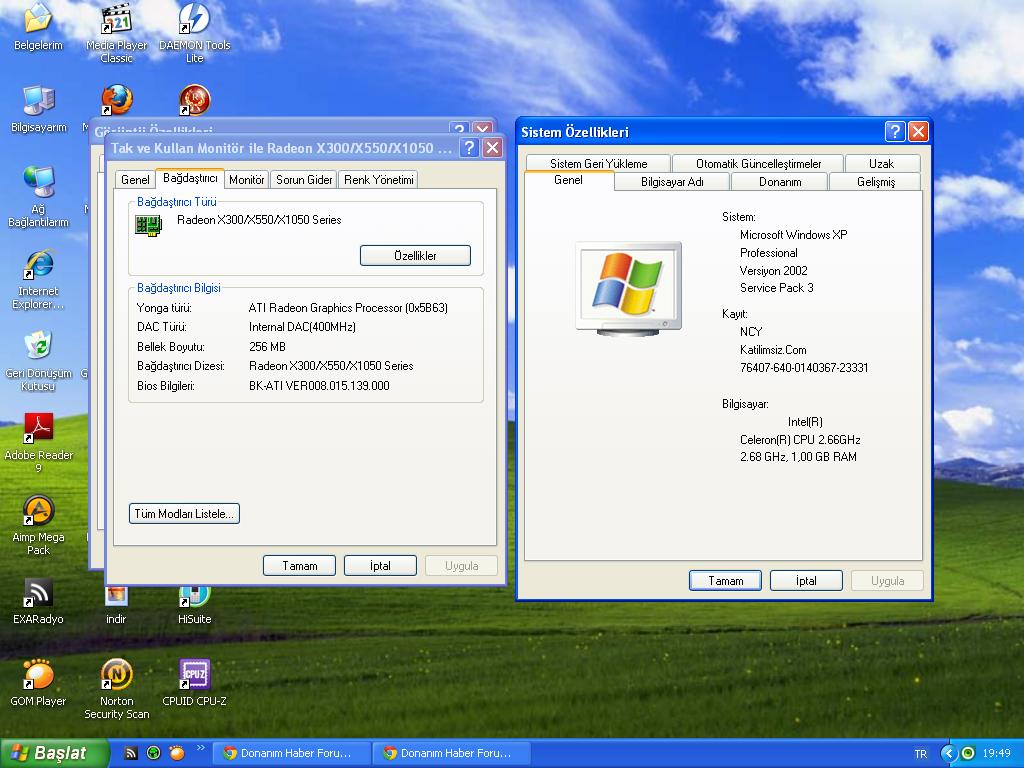The image size is (1024, 768).
Task: Open the Geri Dönüşüm Kutusu recycle bin
Action: click(x=39, y=361)
